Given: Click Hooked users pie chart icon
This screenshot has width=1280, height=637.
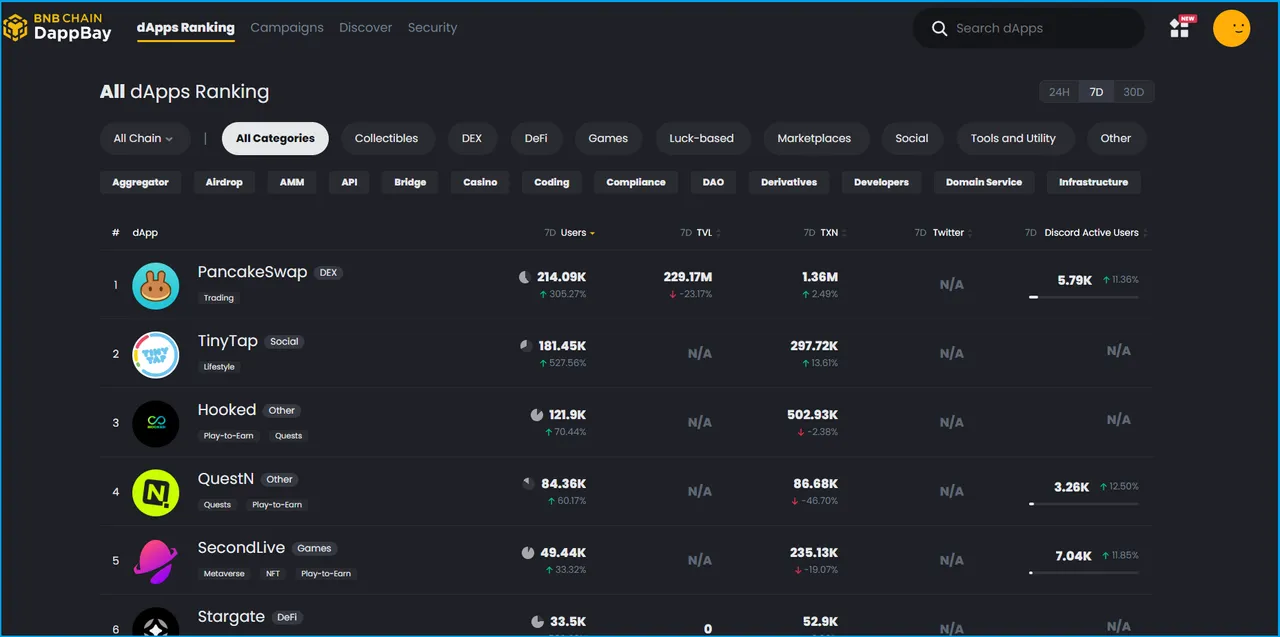Looking at the screenshot, I should (x=536, y=415).
